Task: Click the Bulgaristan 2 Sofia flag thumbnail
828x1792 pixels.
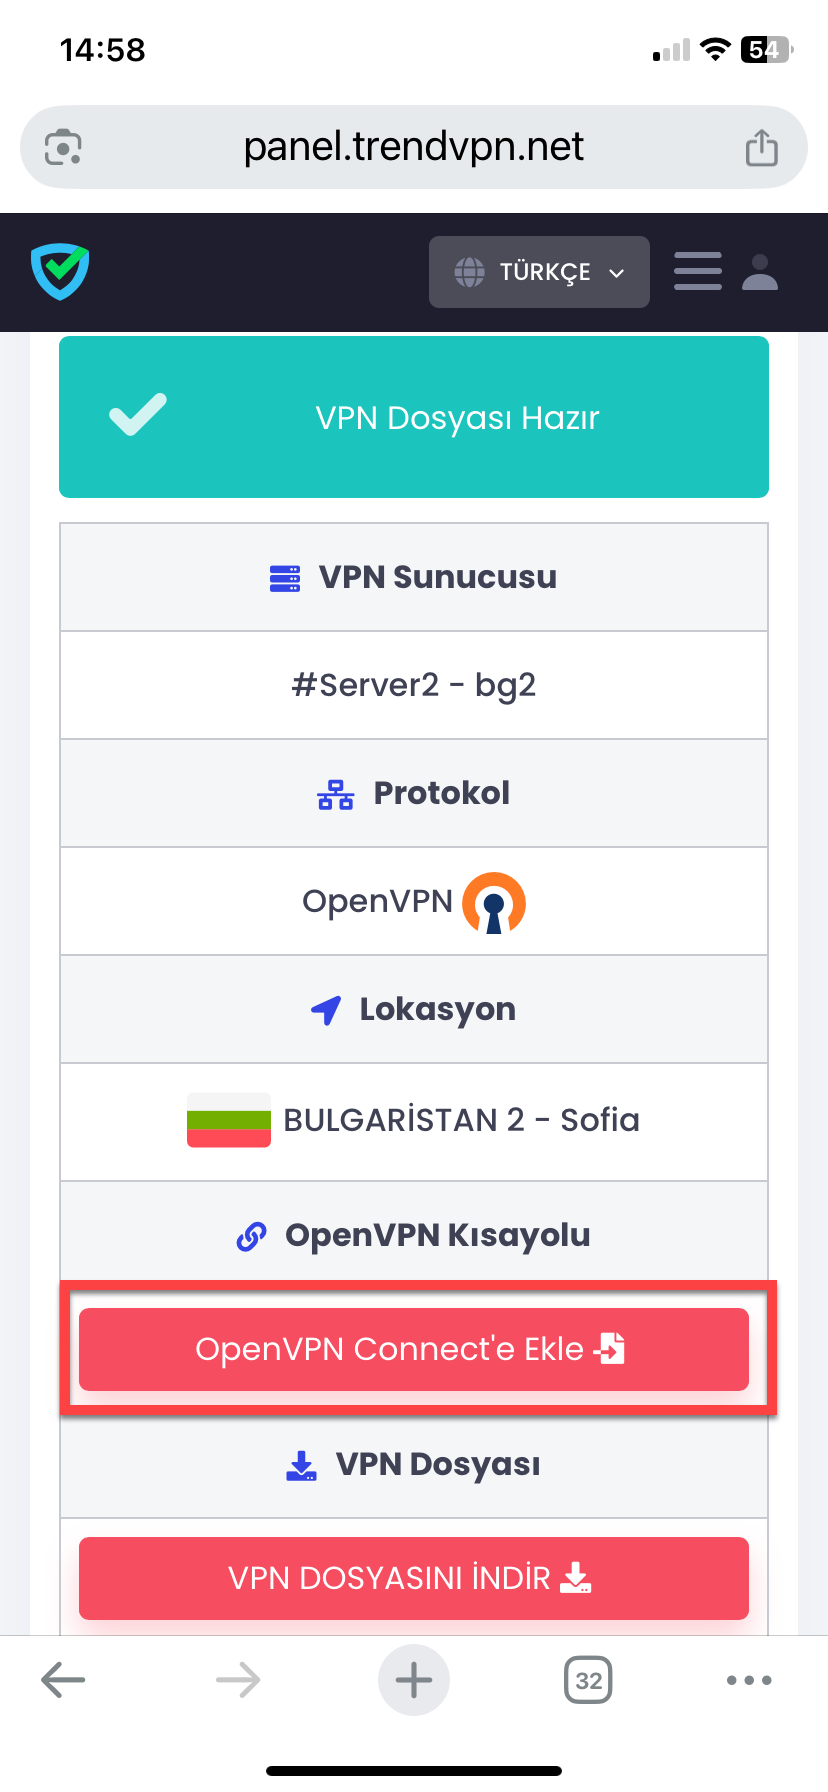Action: pos(228,1121)
